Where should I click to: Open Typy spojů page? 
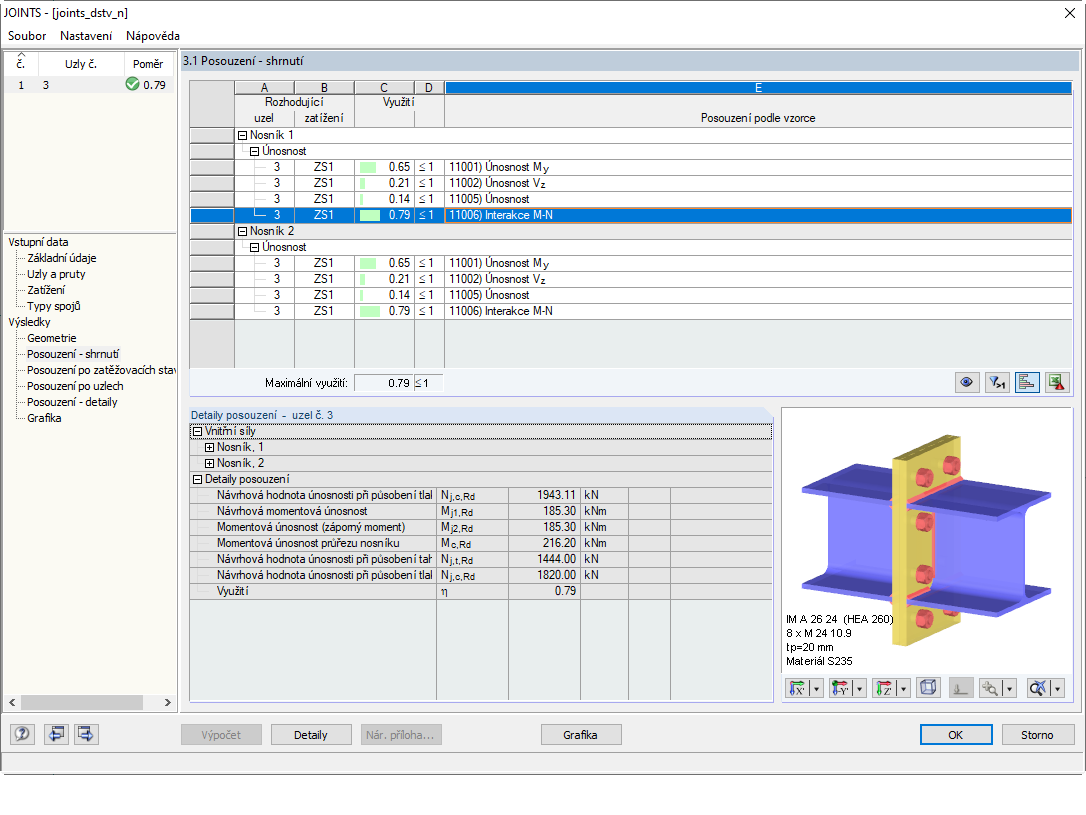pos(54,305)
